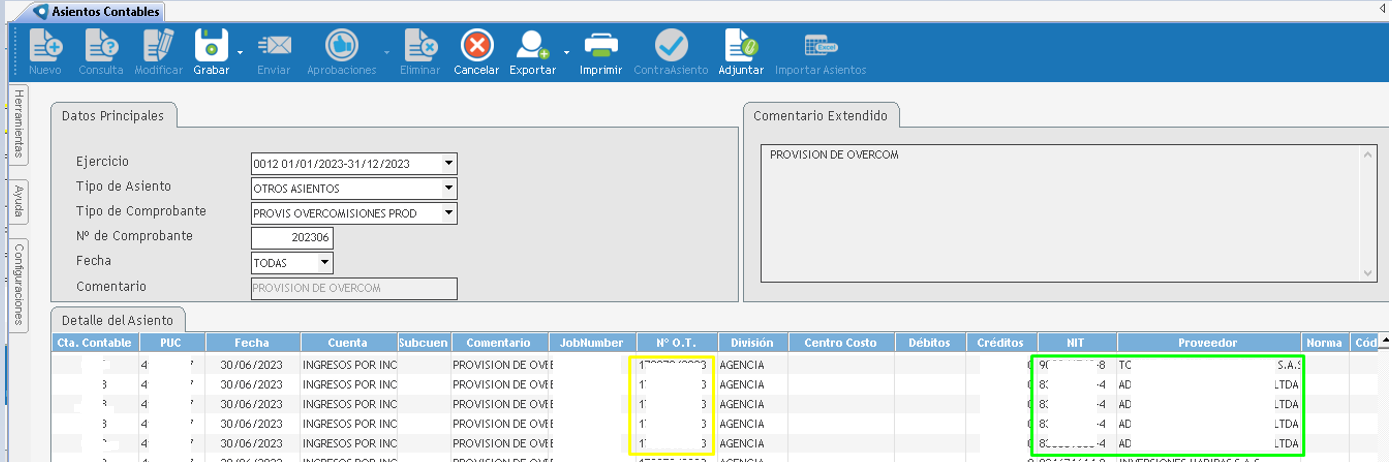Open the Consulta toolbar icon

101,46
